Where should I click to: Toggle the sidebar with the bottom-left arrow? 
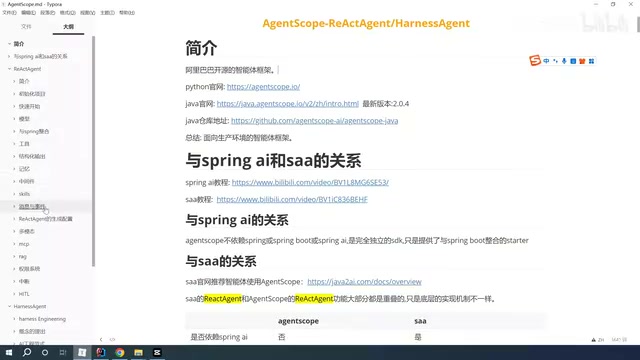101,339
